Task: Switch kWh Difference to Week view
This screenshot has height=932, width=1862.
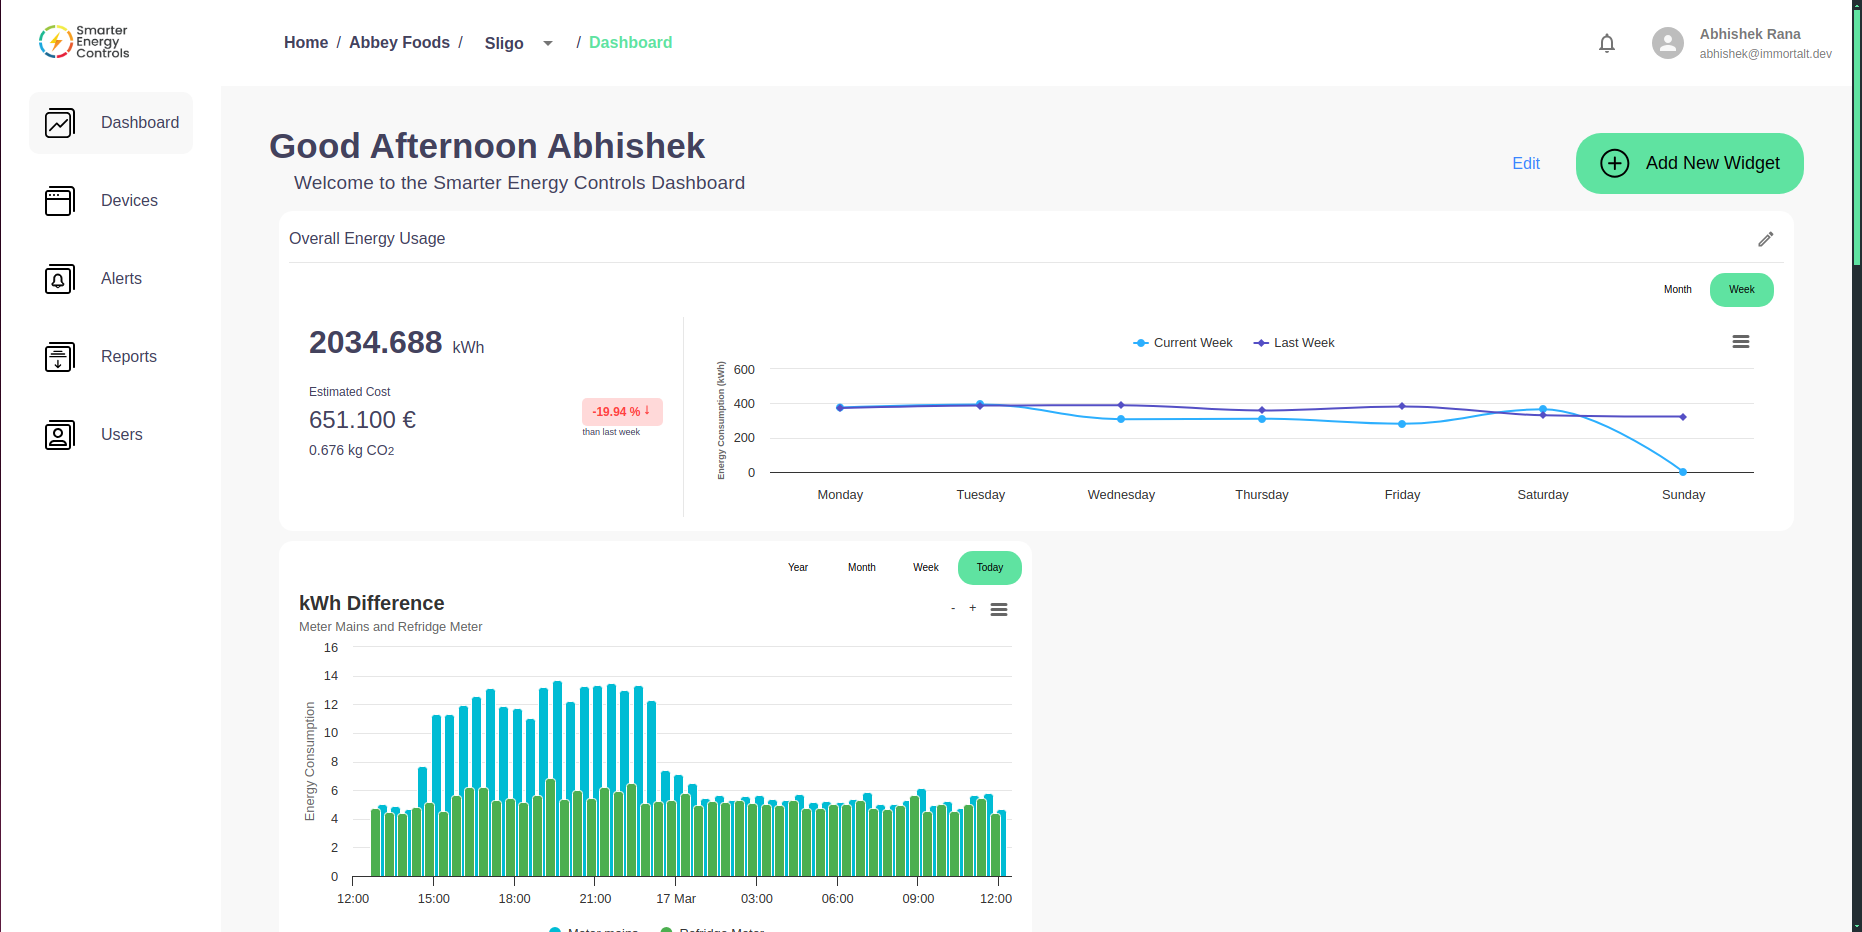Action: click(925, 567)
